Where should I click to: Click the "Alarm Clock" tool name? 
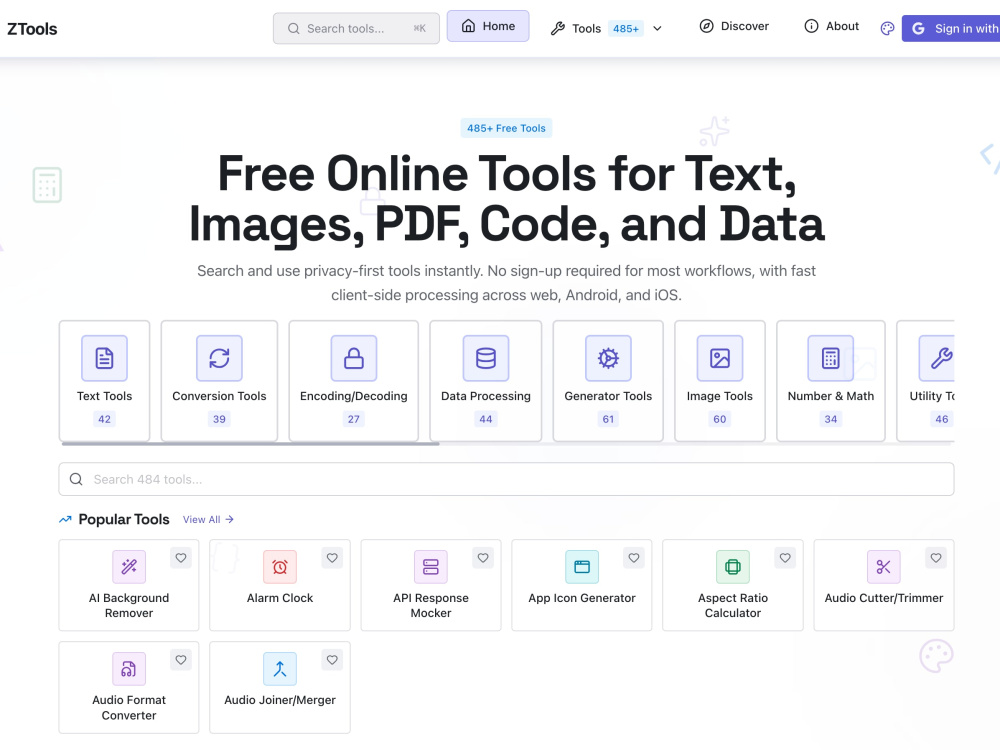pos(280,598)
